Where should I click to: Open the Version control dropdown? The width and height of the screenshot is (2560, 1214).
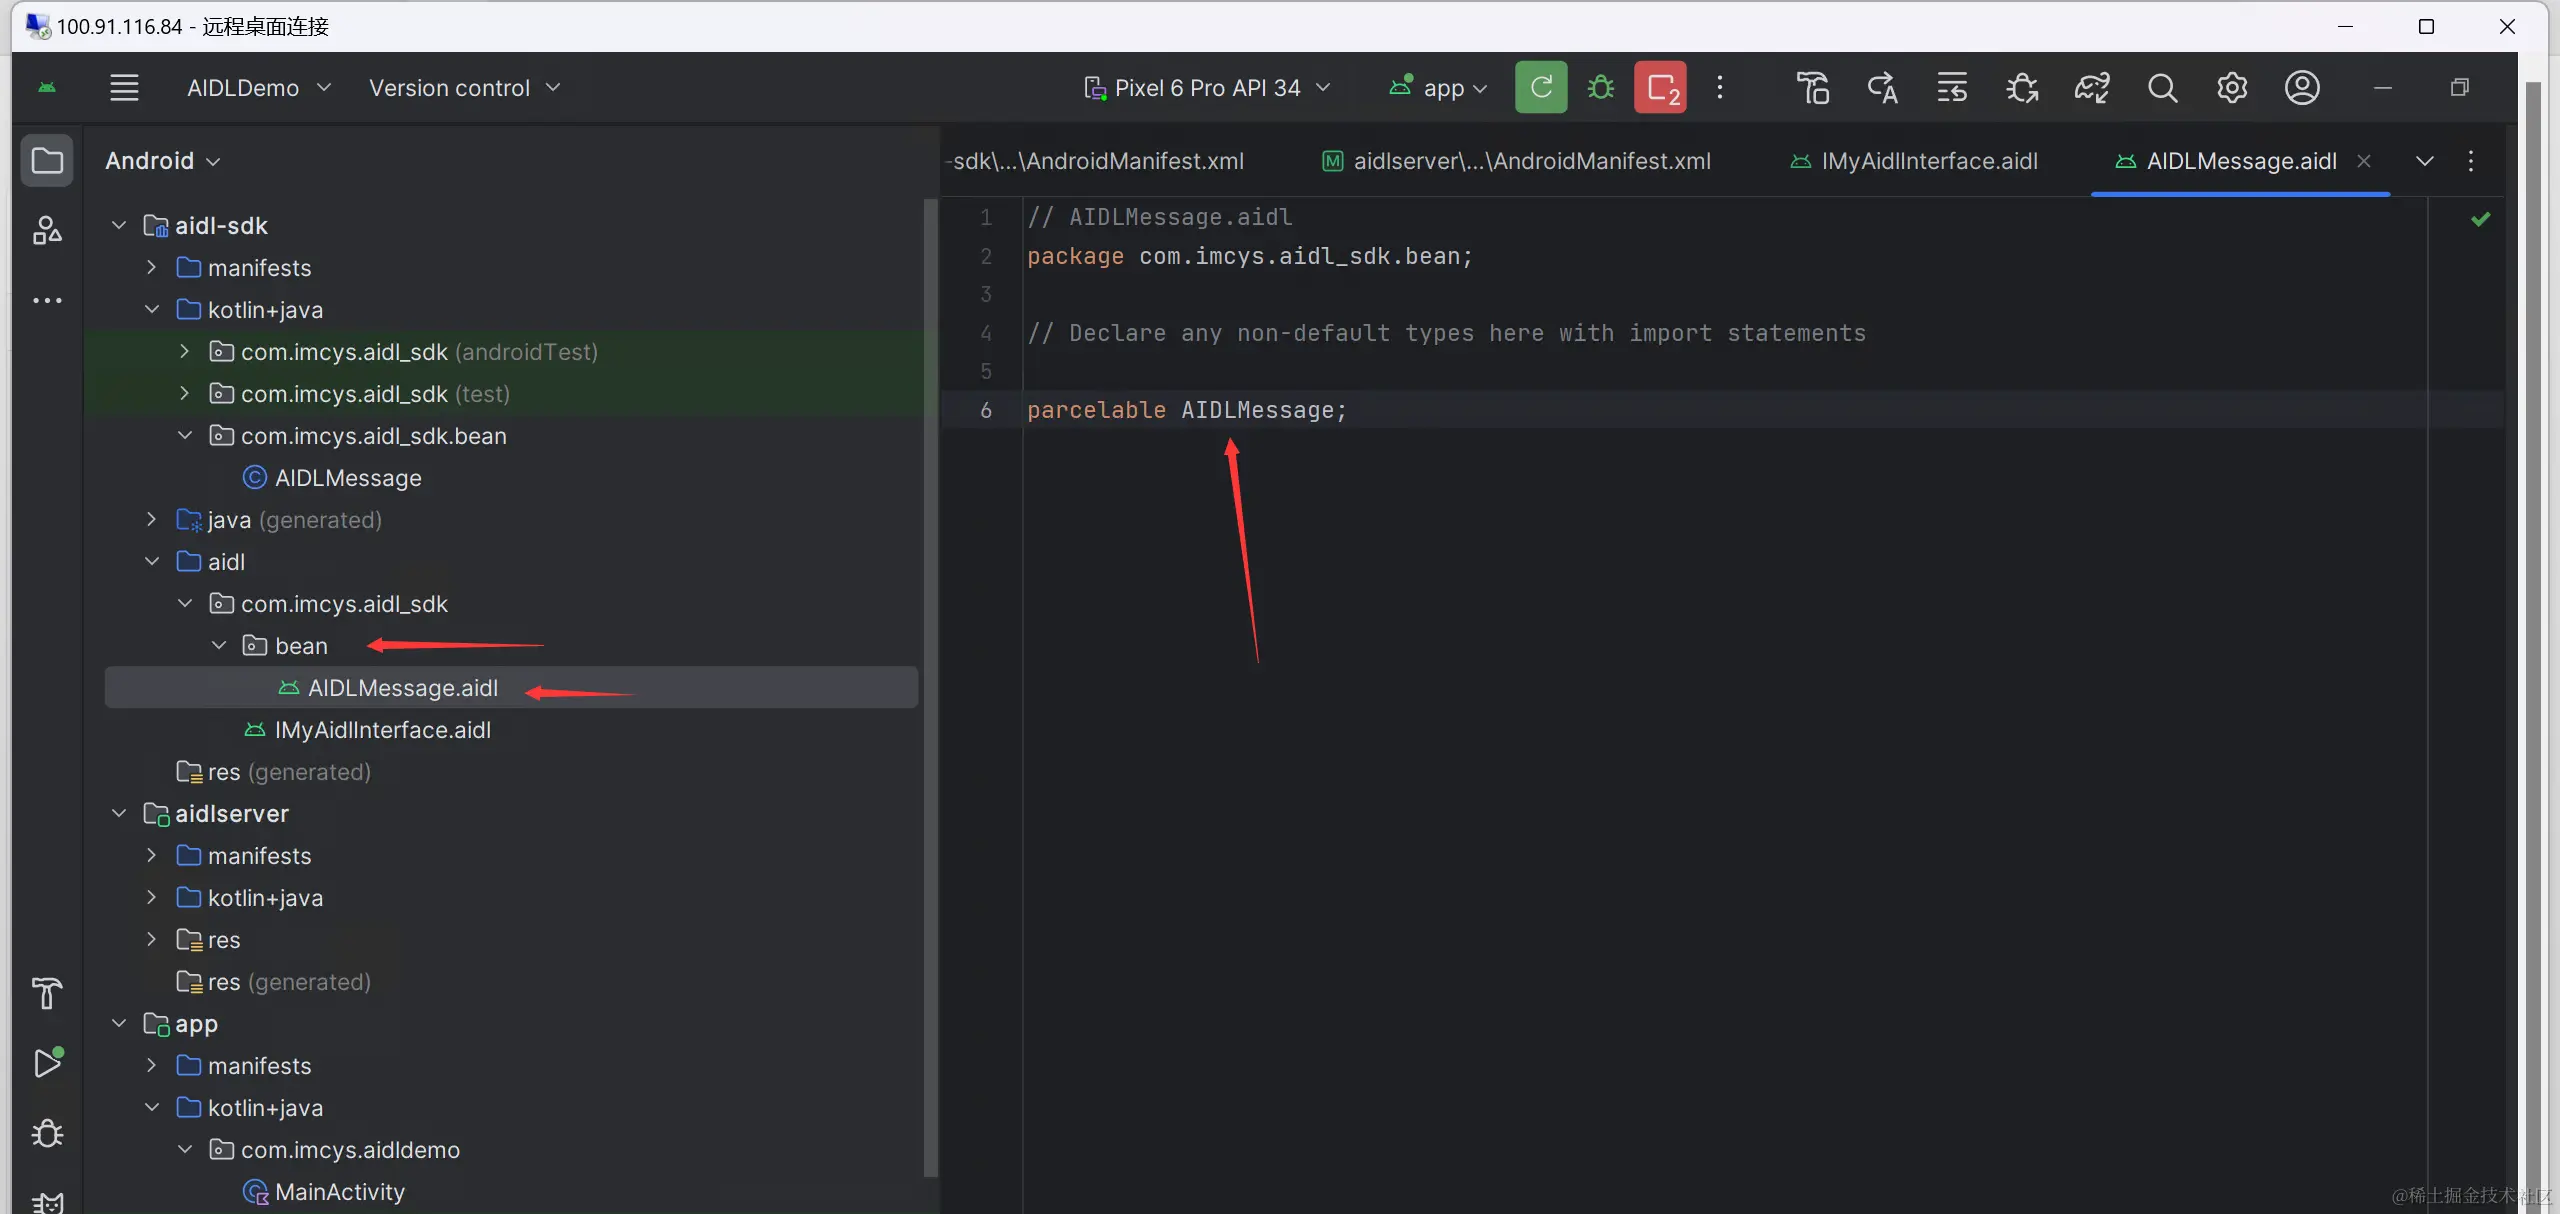pos(464,88)
